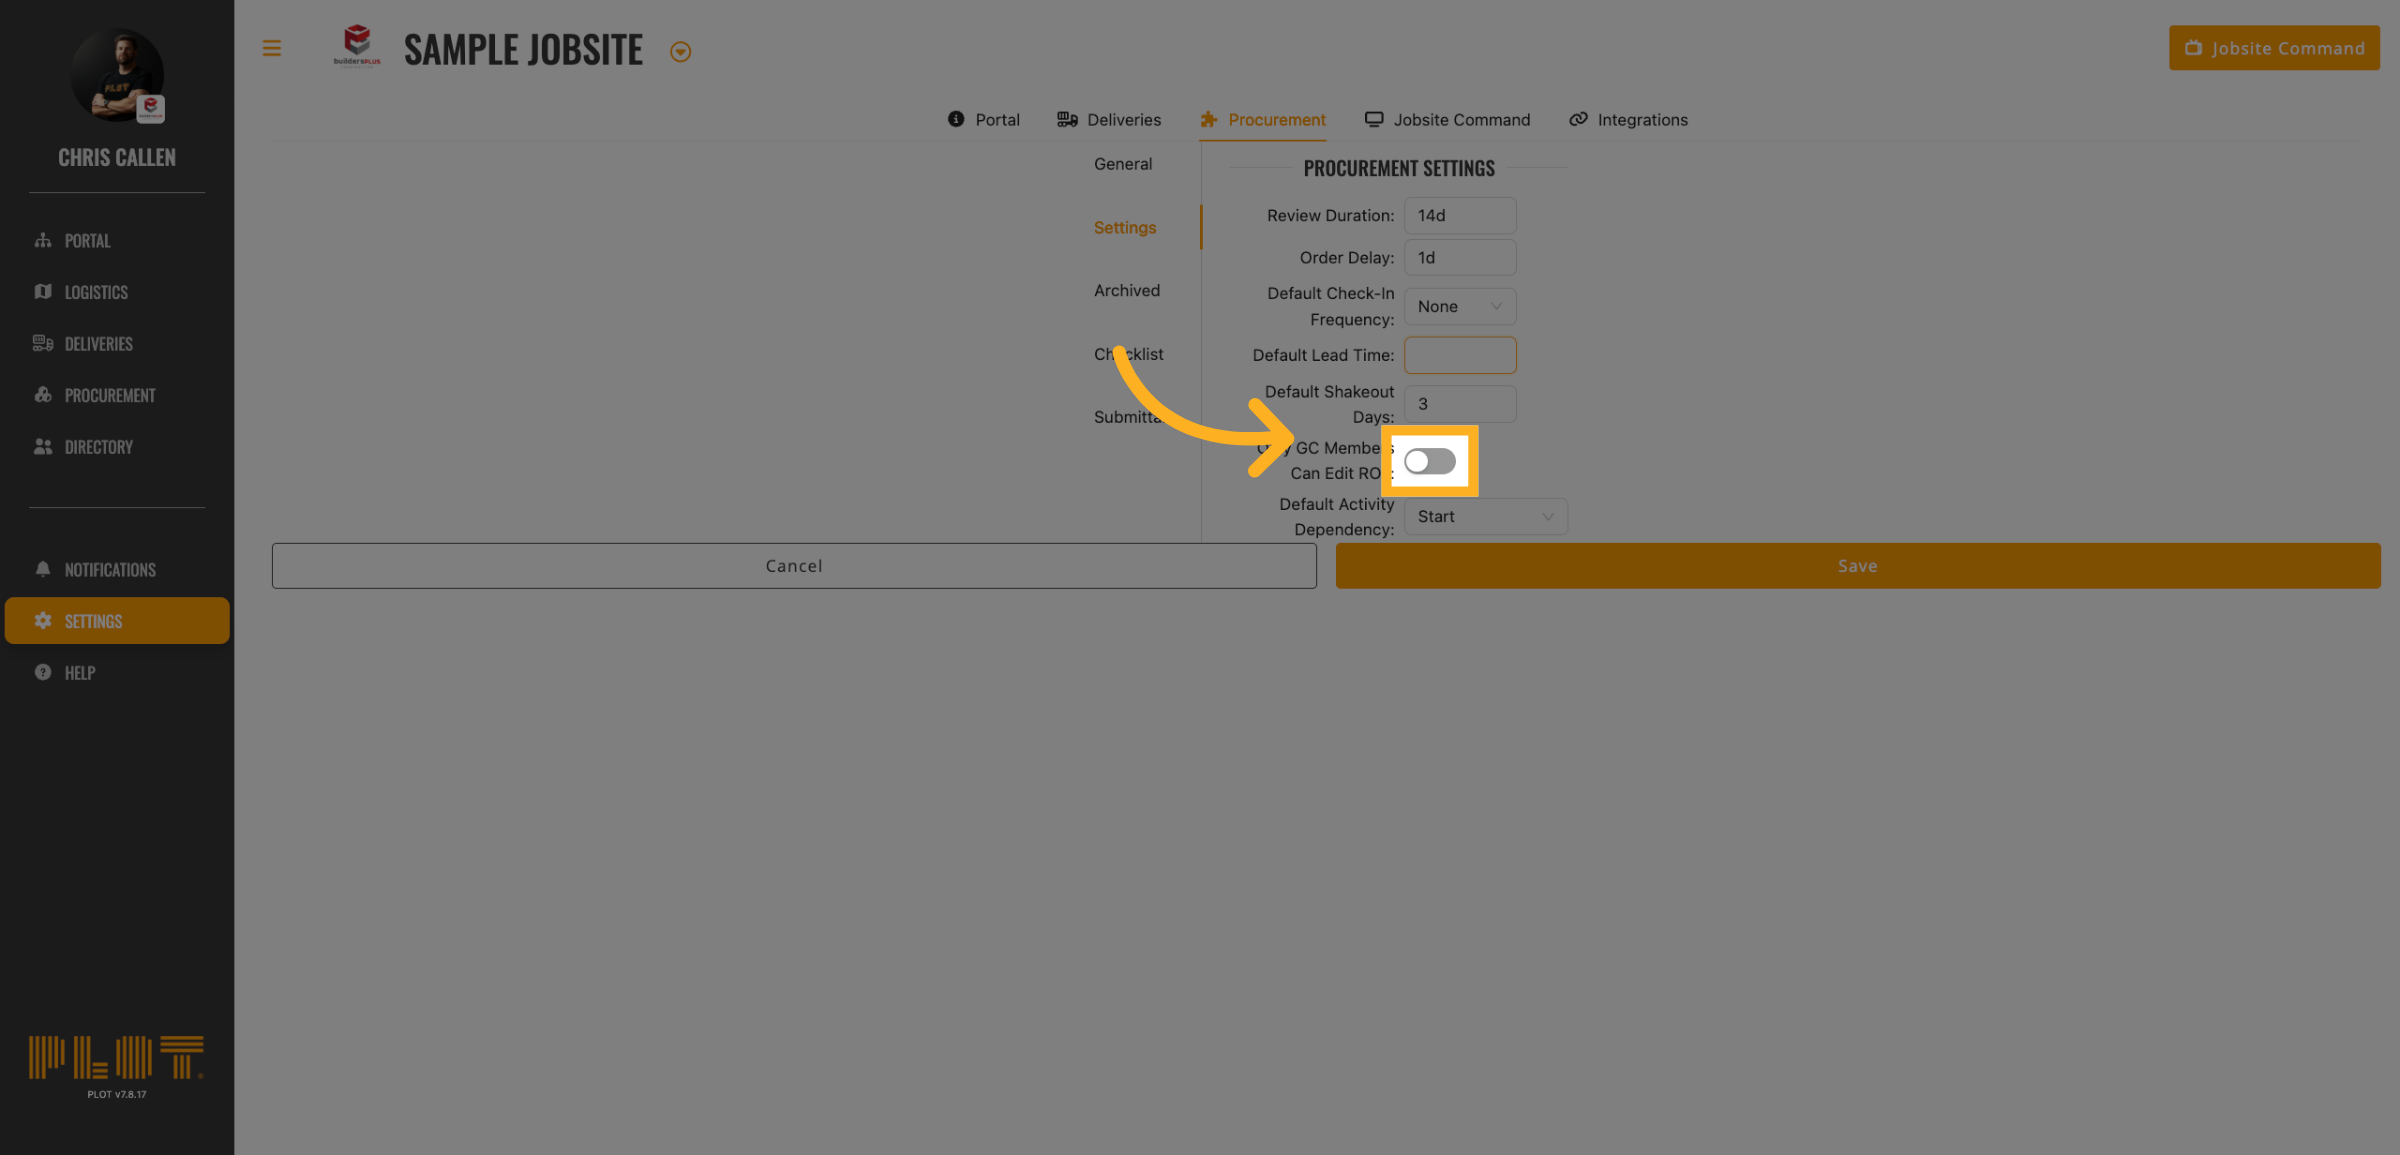Click the Help question mark item
The image size is (2400, 1155).
(x=79, y=673)
